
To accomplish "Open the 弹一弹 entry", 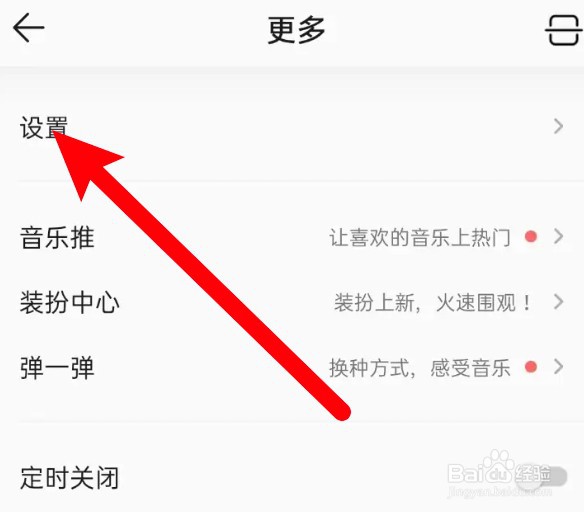I will pos(292,368).
